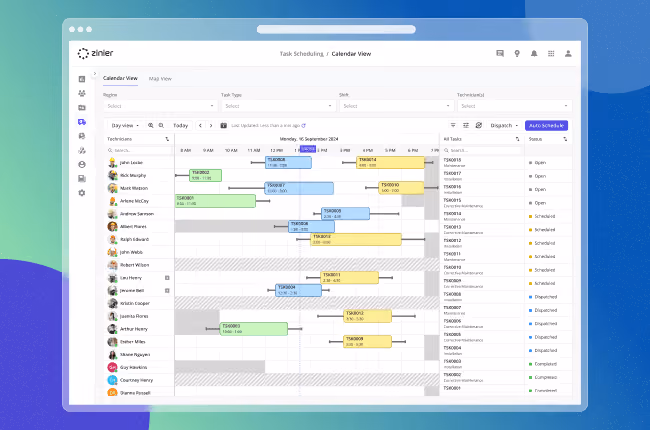Click the Auto Schedule button
650x430 pixels.
pyautogui.click(x=546, y=125)
